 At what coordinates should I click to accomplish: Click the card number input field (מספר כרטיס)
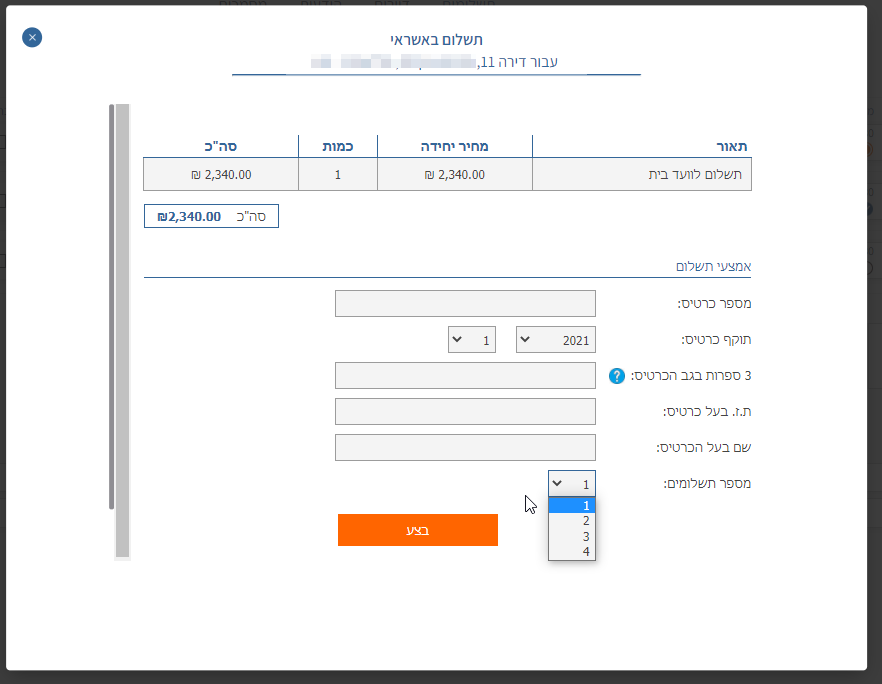pyautogui.click(x=465, y=304)
